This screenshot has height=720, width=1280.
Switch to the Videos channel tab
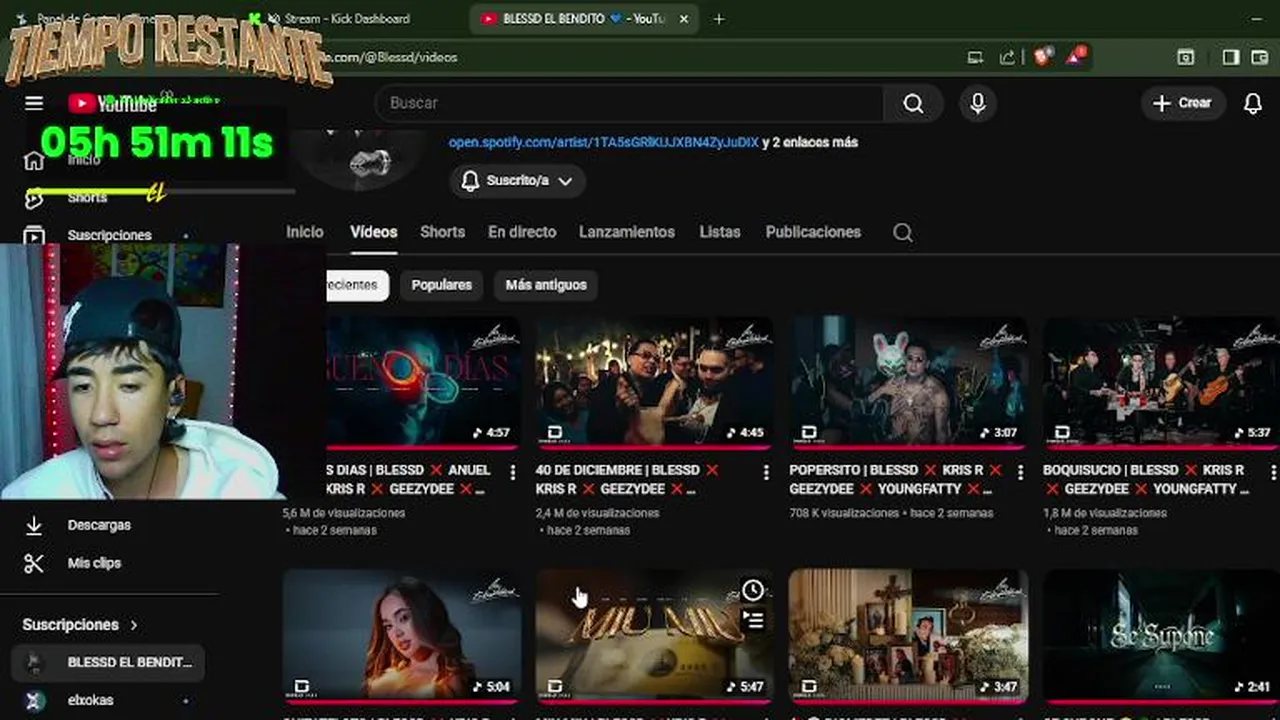click(x=374, y=232)
